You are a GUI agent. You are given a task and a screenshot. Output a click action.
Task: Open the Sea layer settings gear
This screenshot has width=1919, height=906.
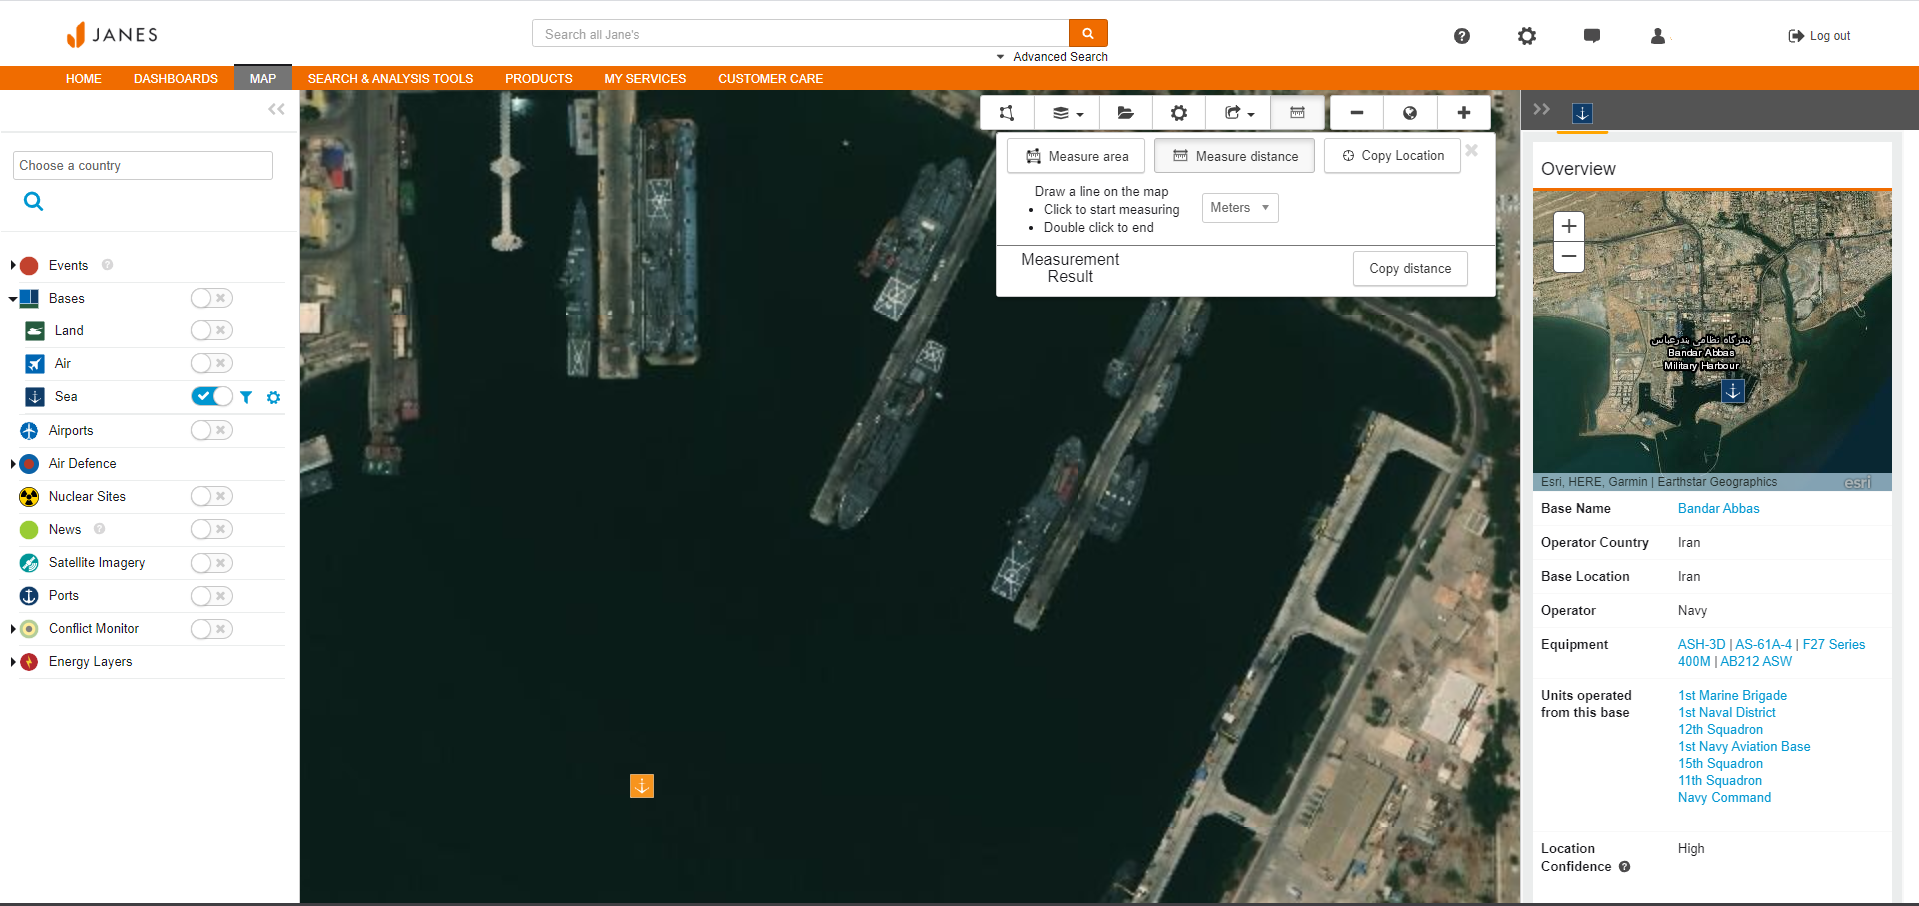274,397
